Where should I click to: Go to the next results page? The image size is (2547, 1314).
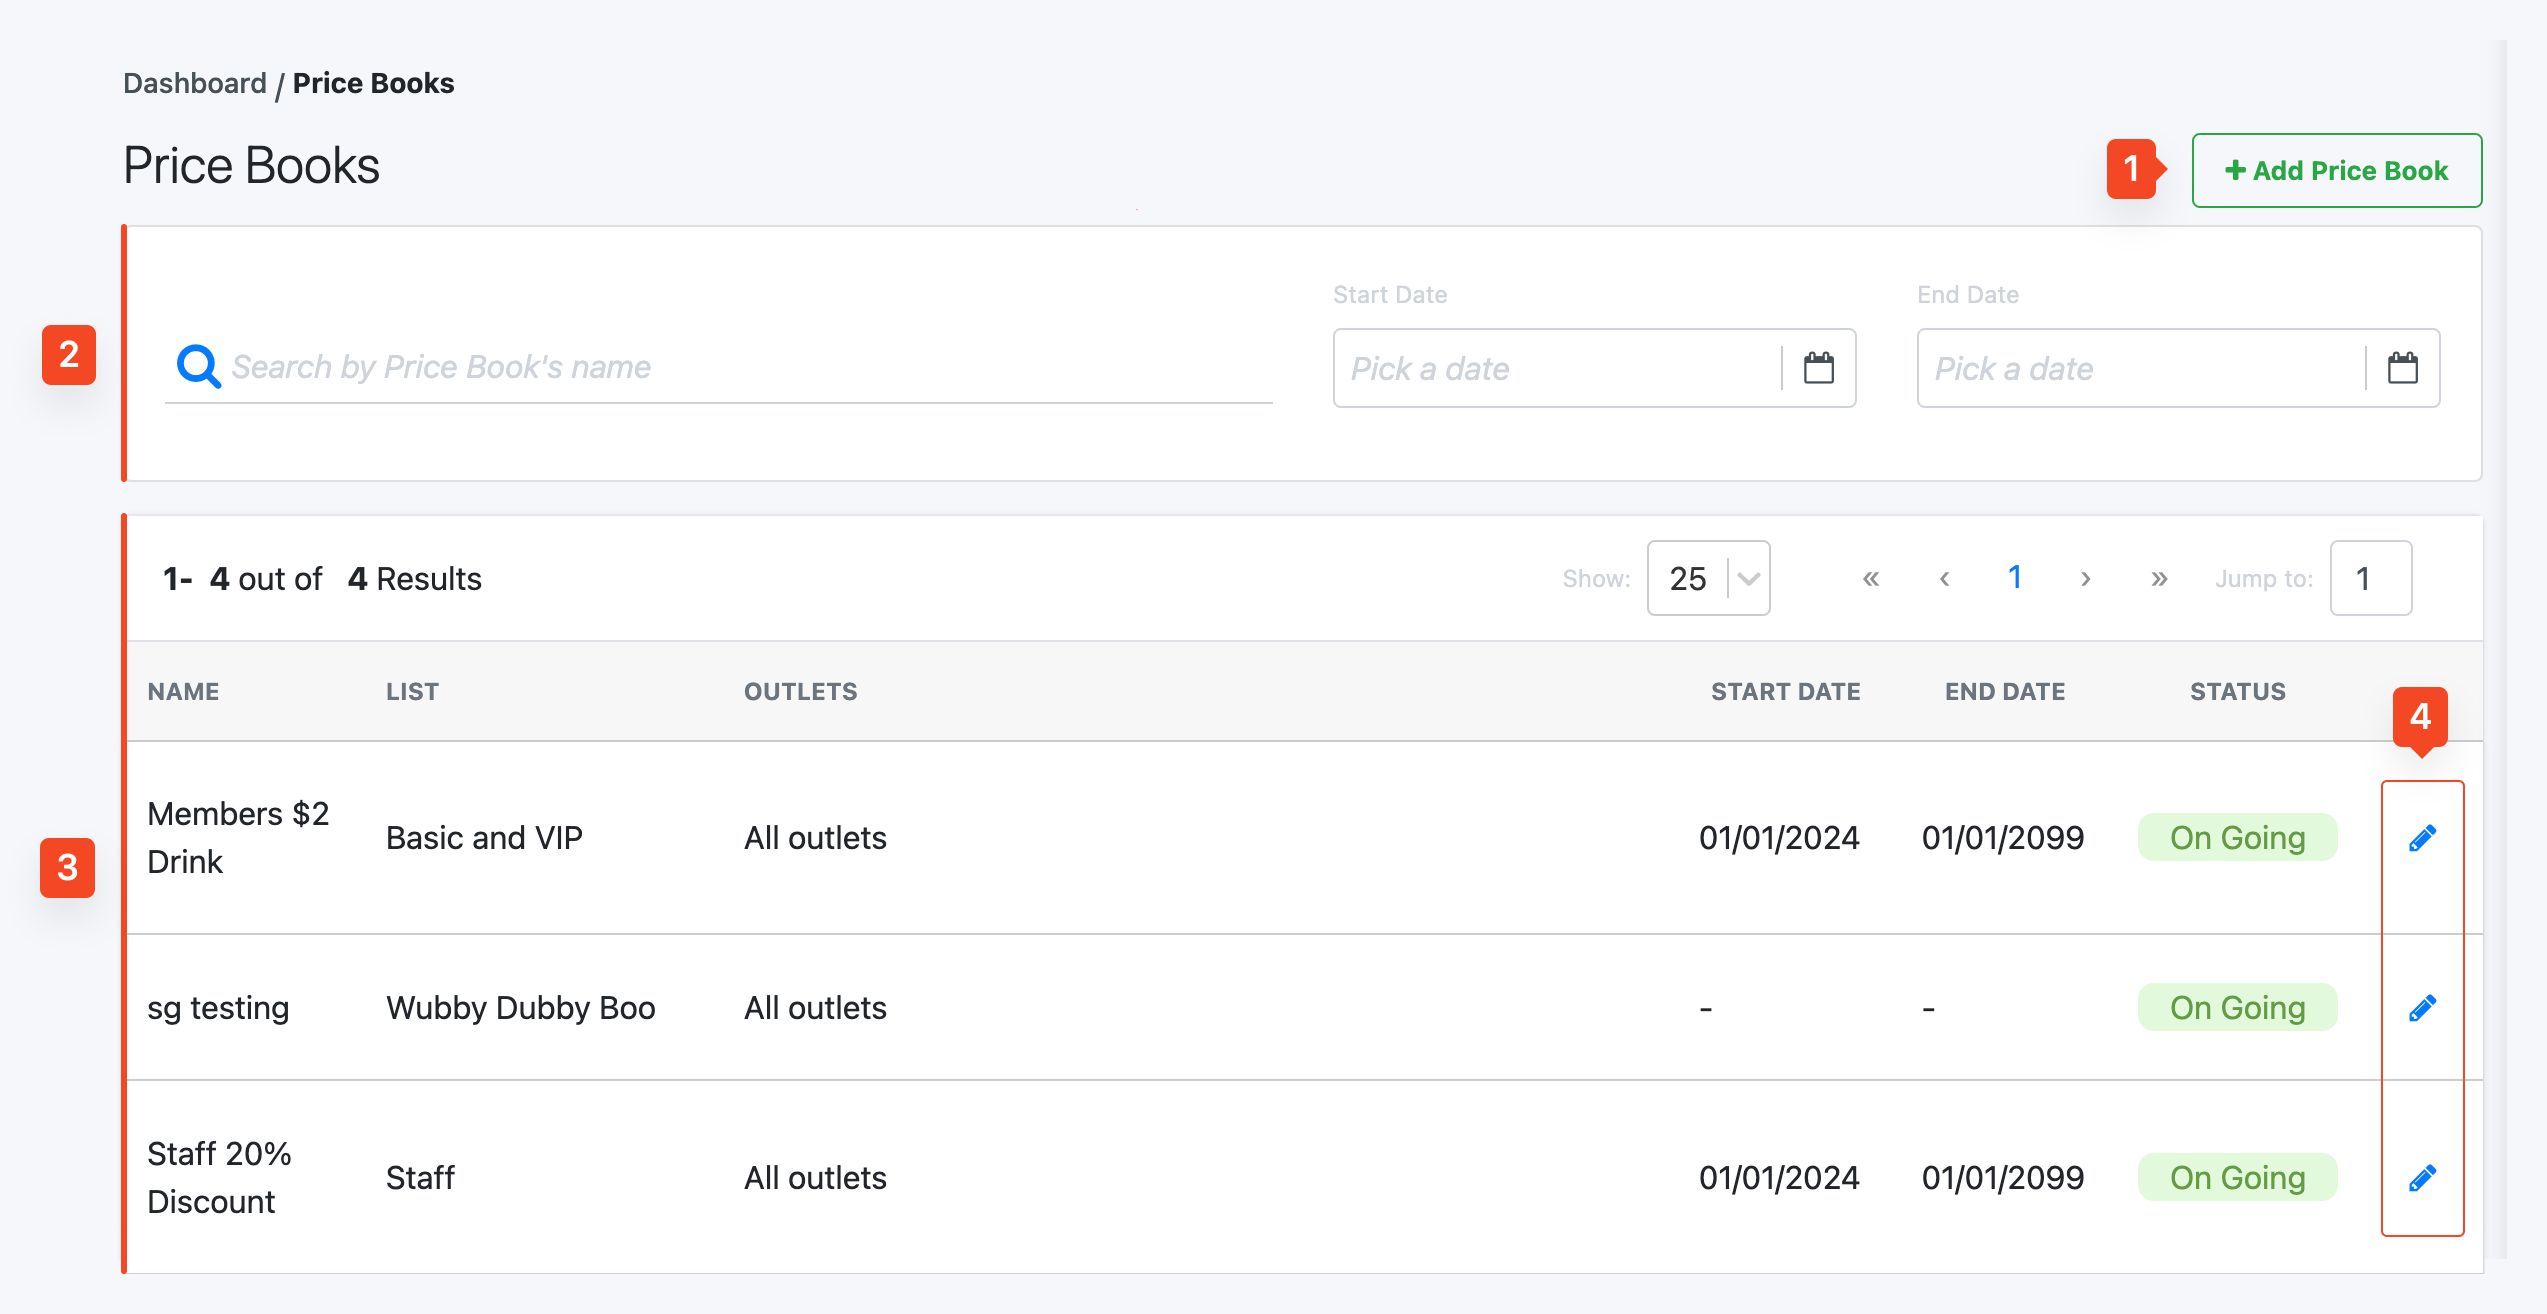click(x=2085, y=579)
